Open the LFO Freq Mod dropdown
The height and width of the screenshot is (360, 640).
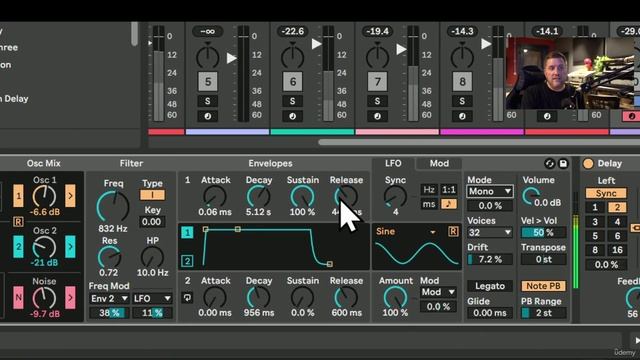(x=152, y=299)
